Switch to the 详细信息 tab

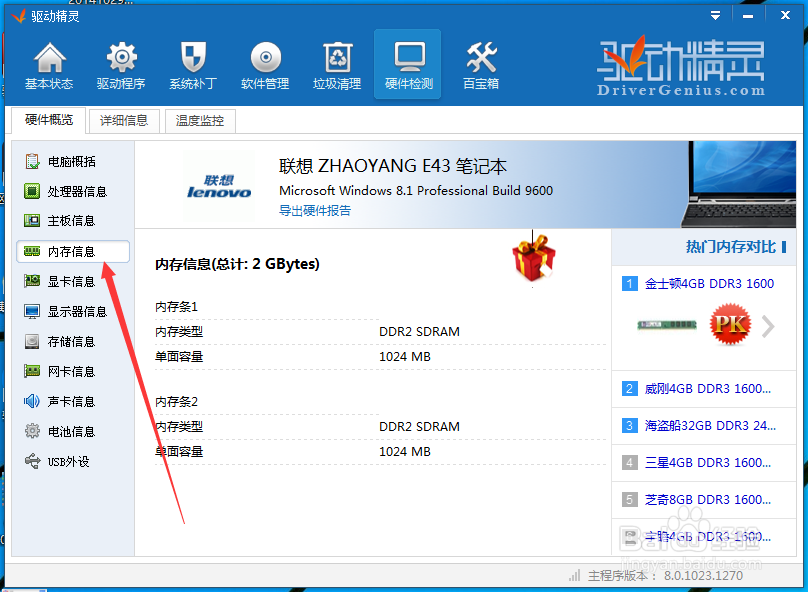pos(124,121)
